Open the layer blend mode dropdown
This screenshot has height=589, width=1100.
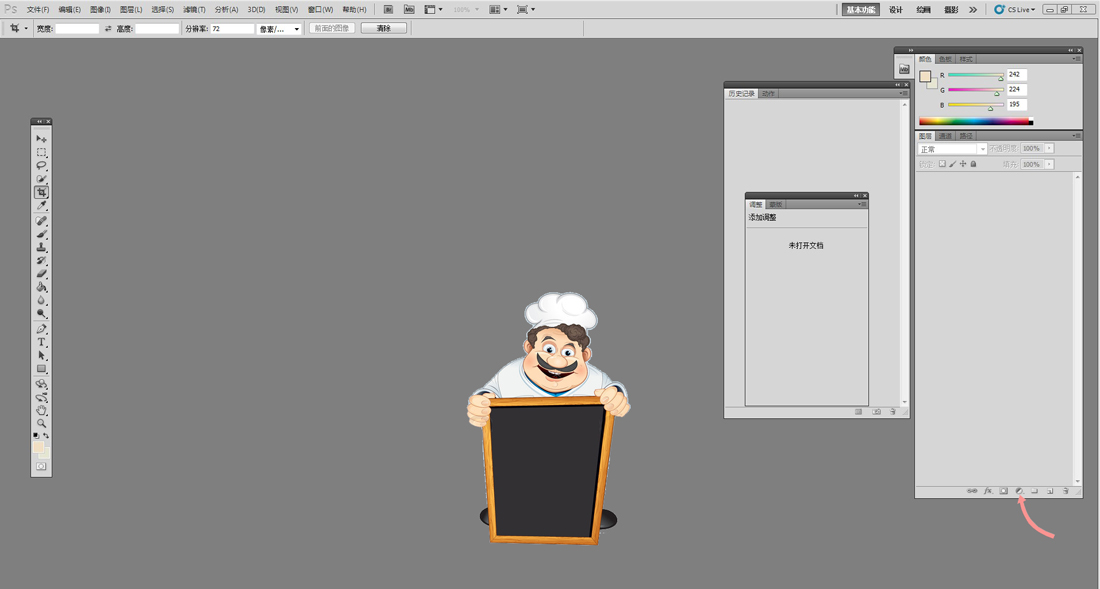(952, 149)
